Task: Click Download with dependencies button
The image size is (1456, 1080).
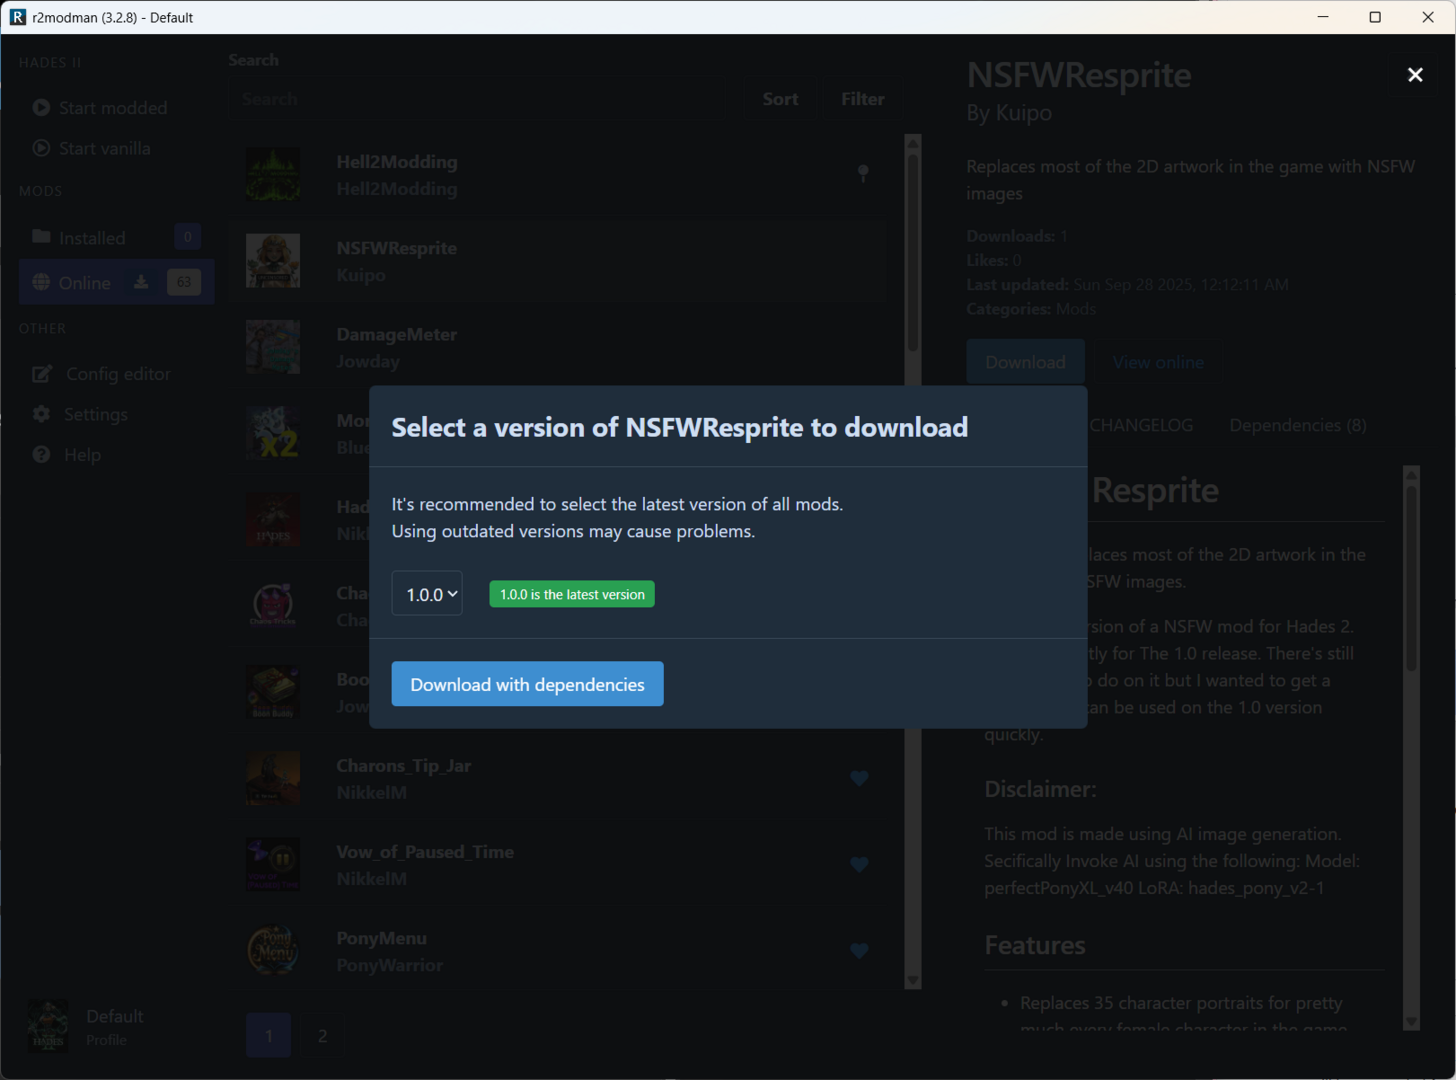Action: coord(527,684)
